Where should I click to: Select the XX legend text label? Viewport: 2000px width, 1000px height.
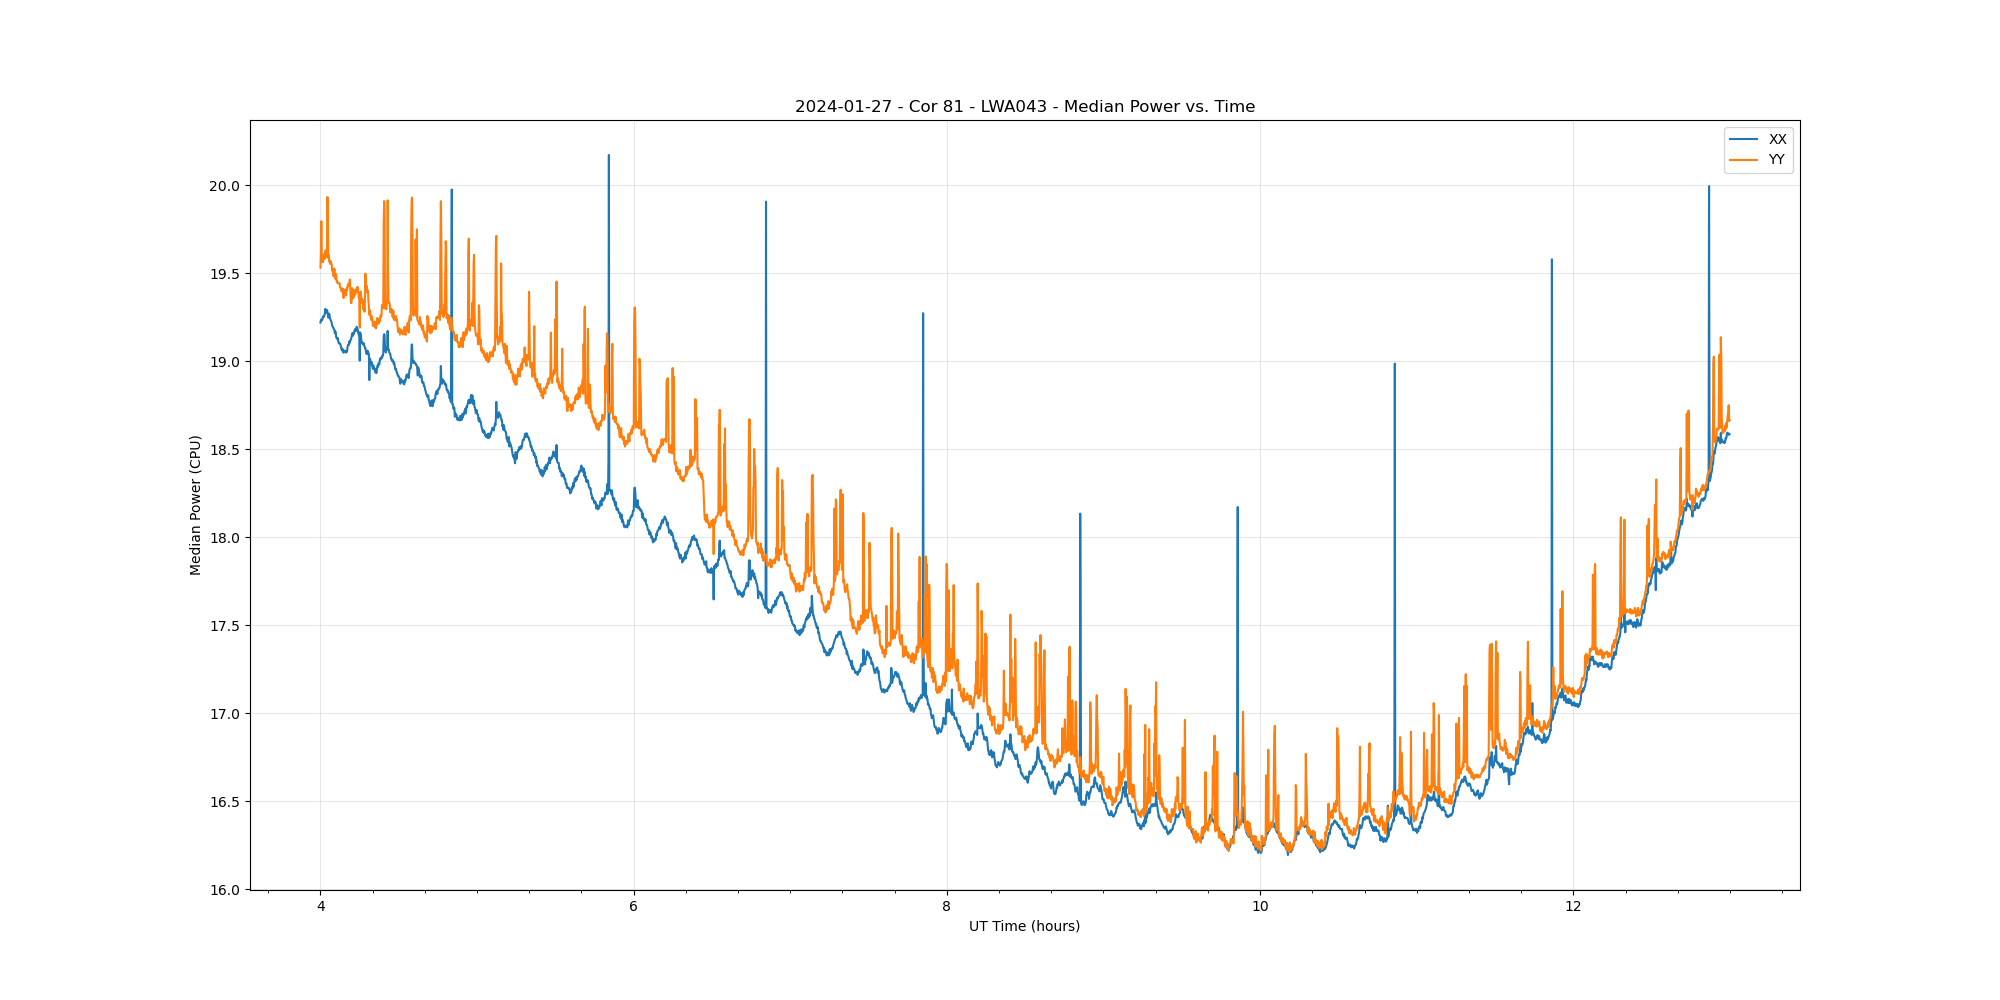click(1777, 139)
